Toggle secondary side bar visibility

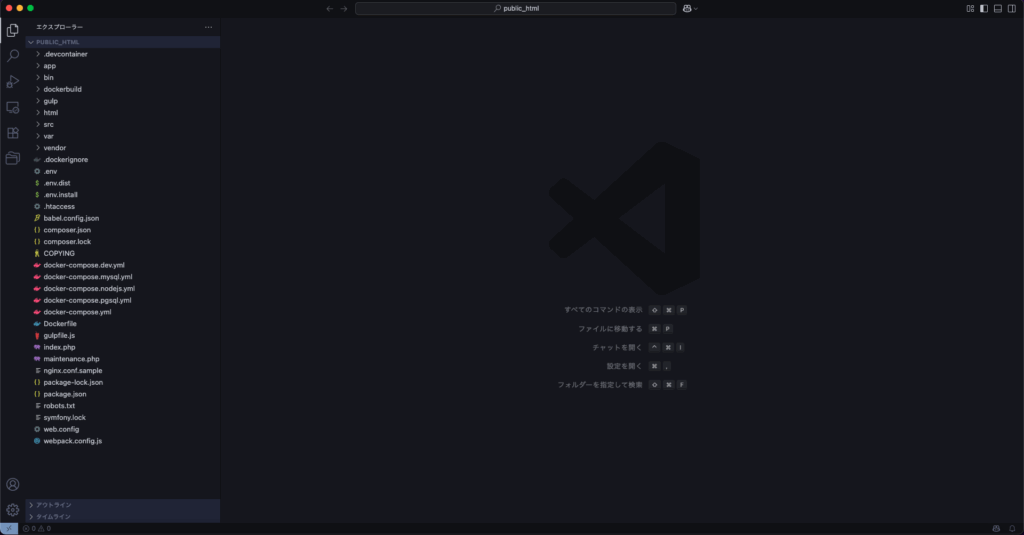1012,8
